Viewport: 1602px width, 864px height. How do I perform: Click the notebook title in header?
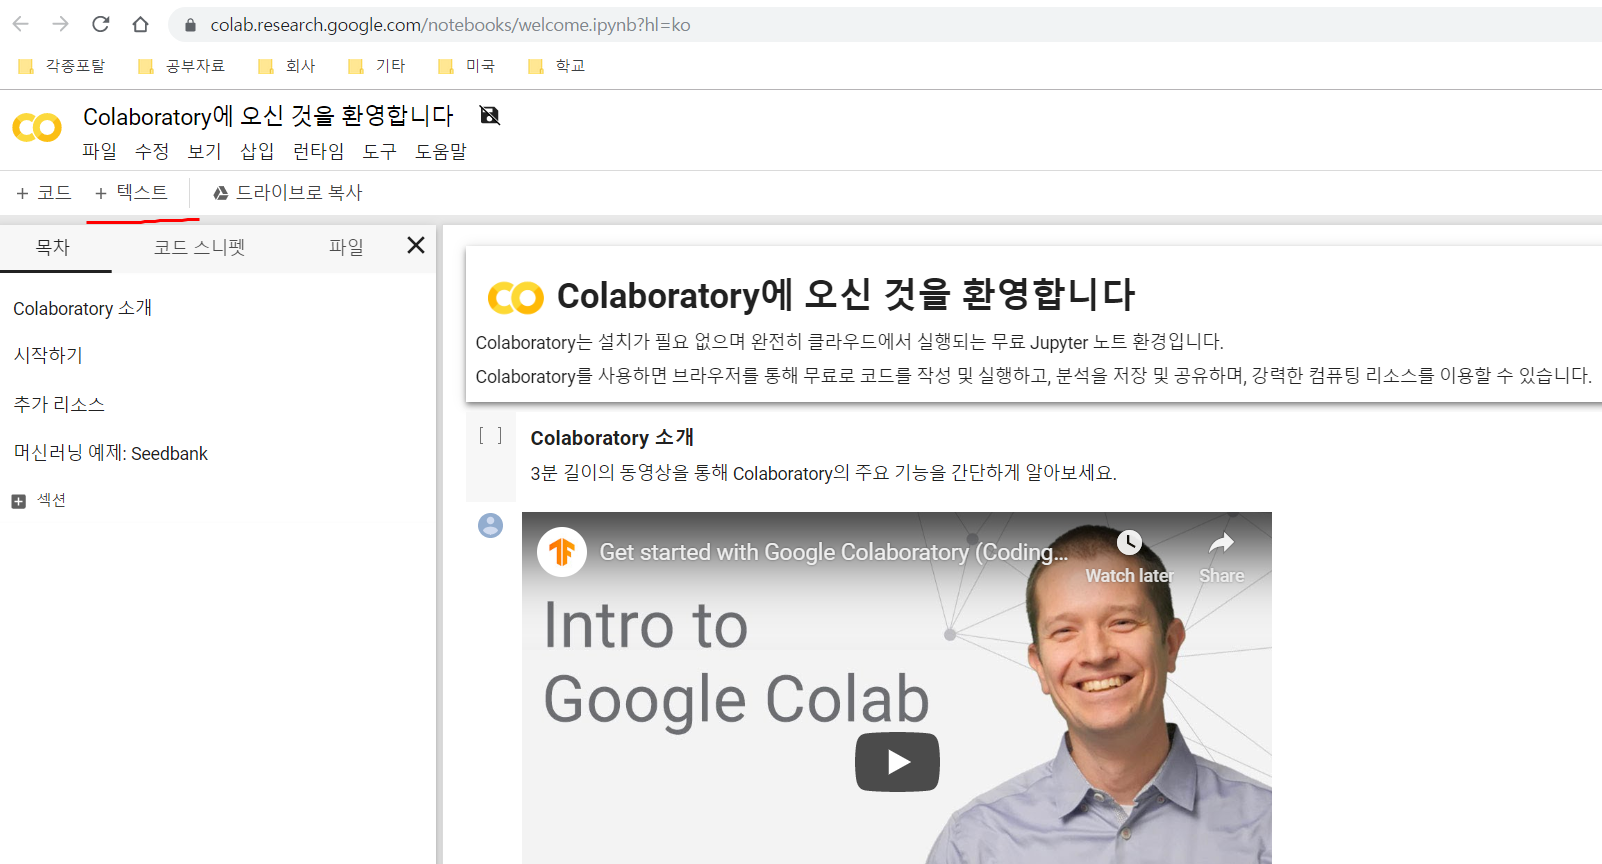(268, 116)
